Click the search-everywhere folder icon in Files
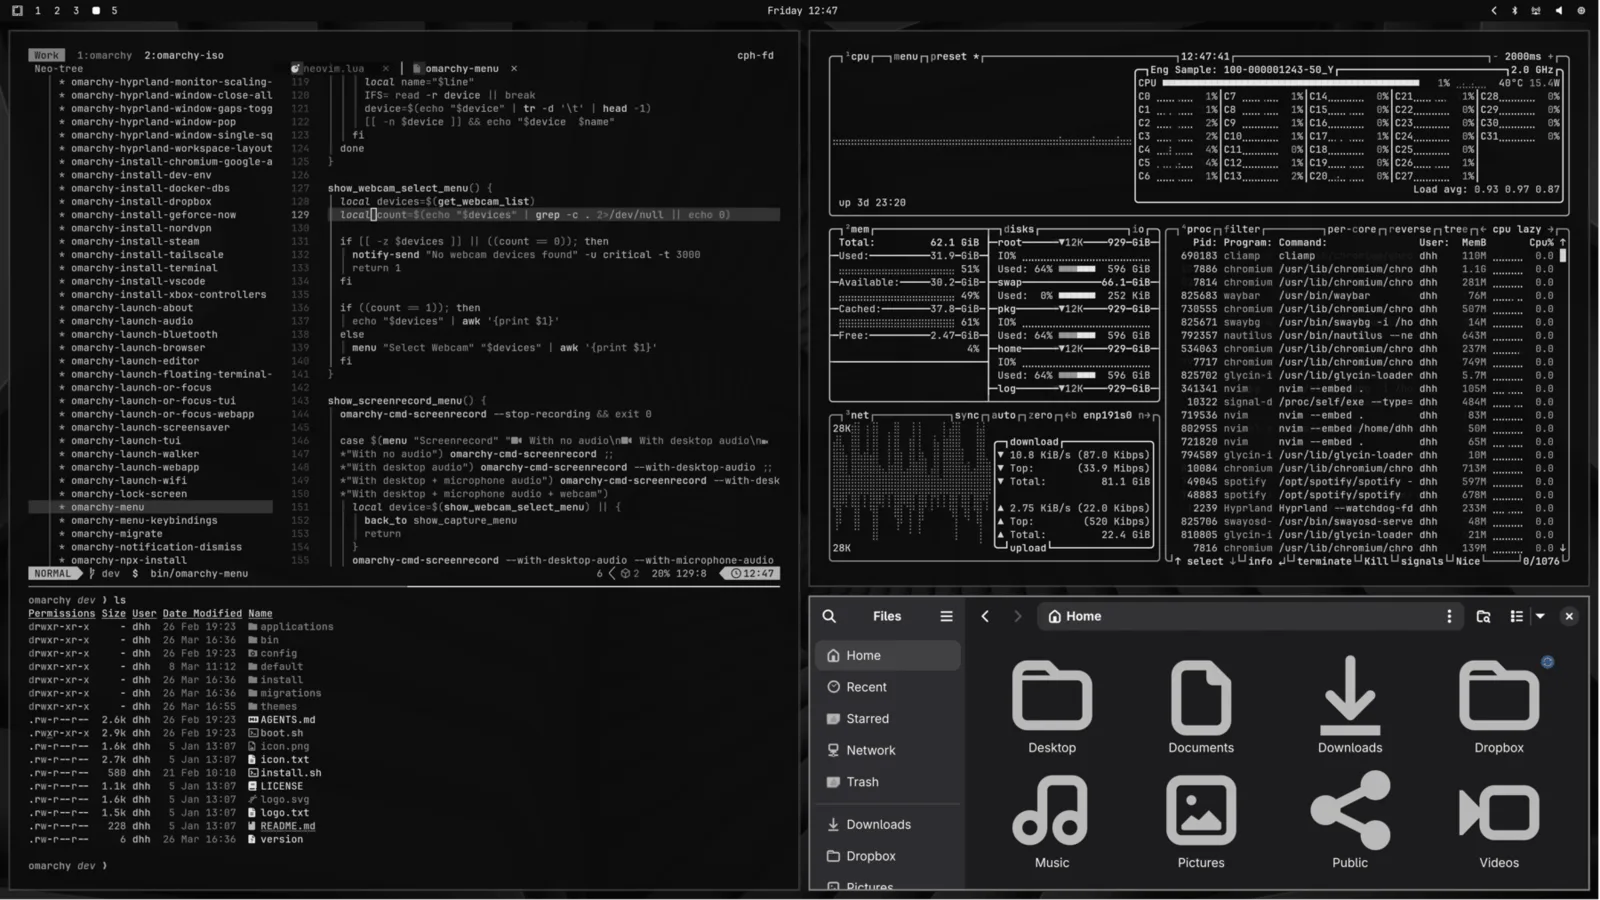This screenshot has width=1600, height=900. tap(1483, 616)
